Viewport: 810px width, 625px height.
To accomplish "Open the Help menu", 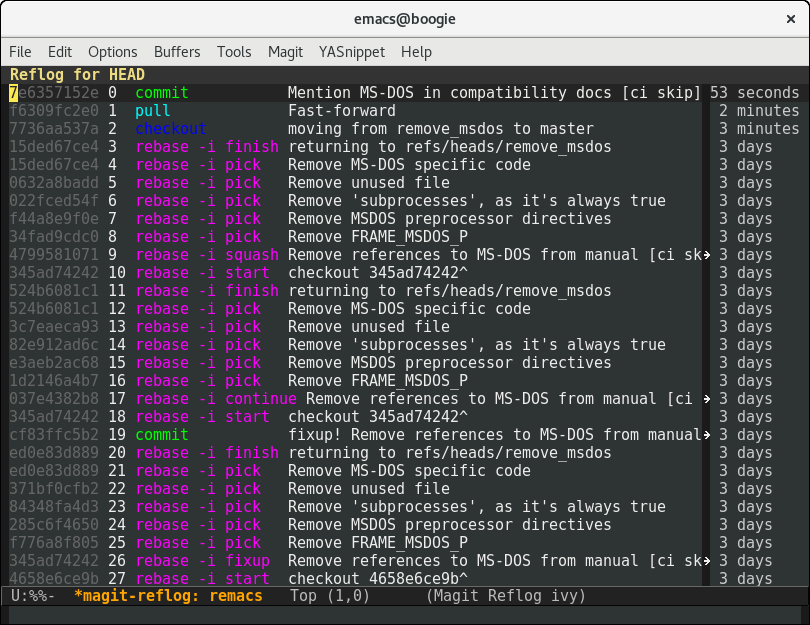I will pos(416,52).
